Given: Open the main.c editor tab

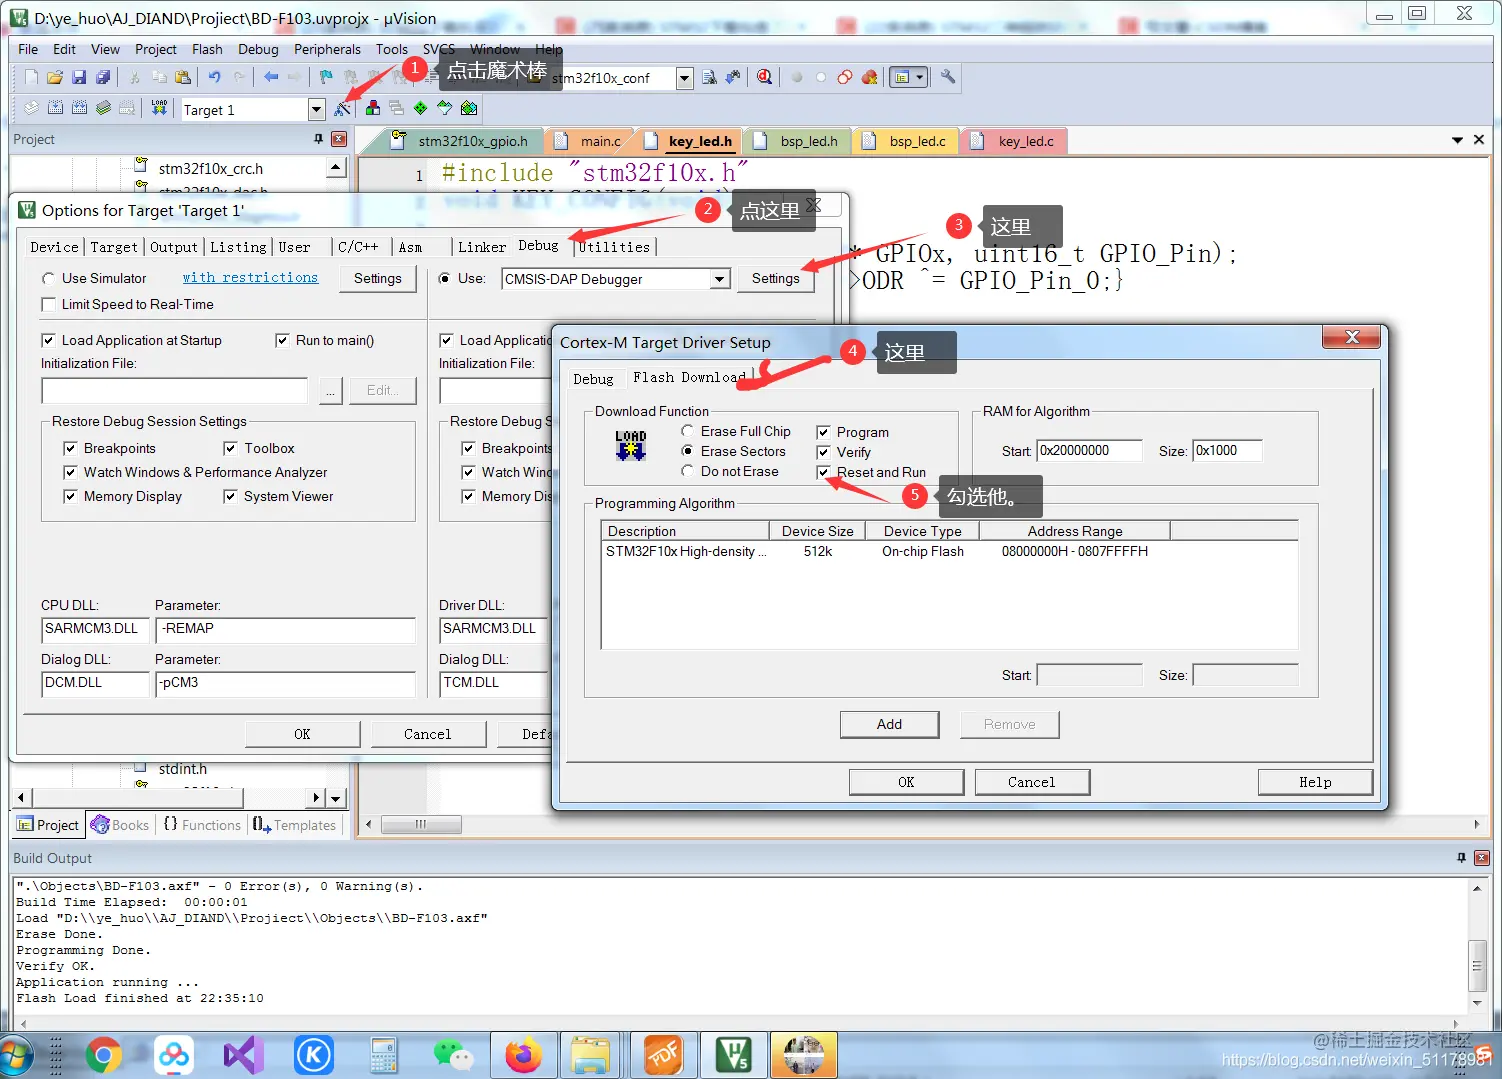Looking at the screenshot, I should coord(600,141).
